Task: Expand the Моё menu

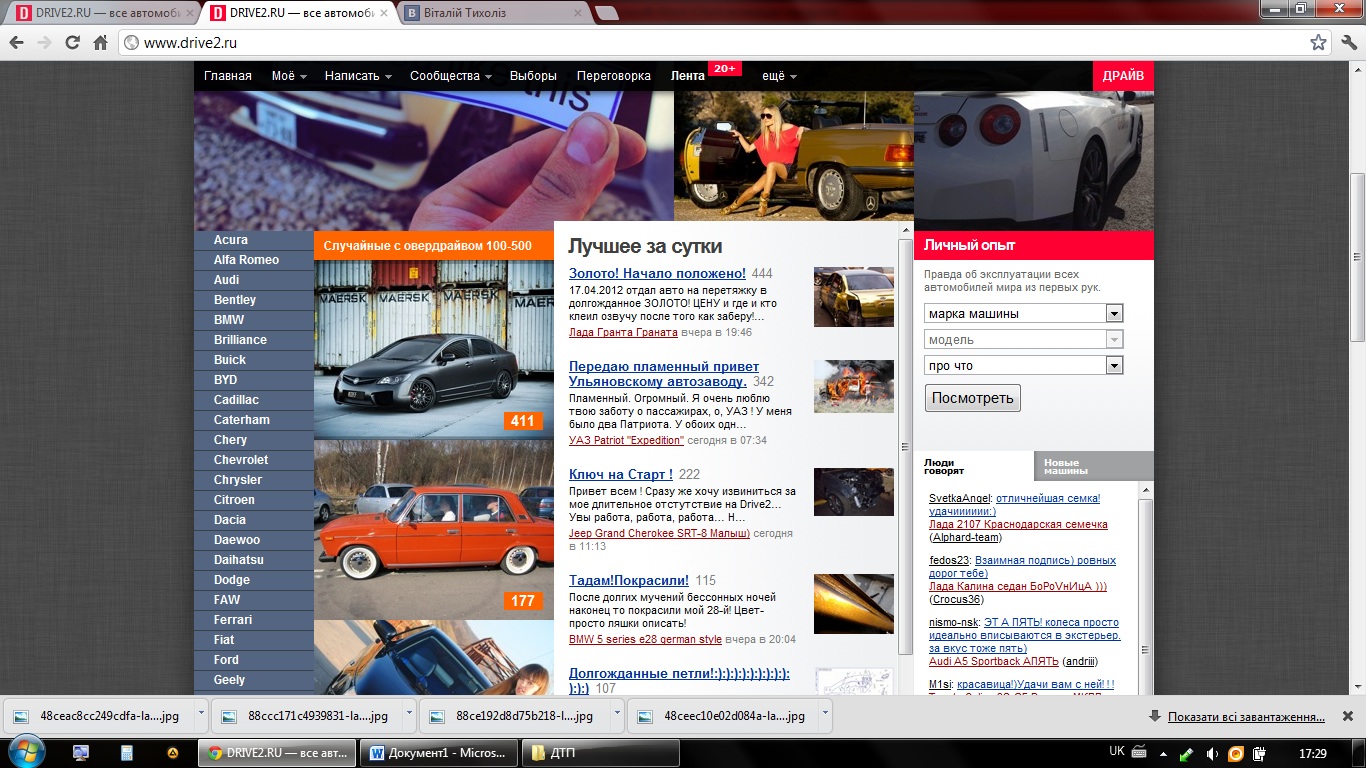Action: 289,76
